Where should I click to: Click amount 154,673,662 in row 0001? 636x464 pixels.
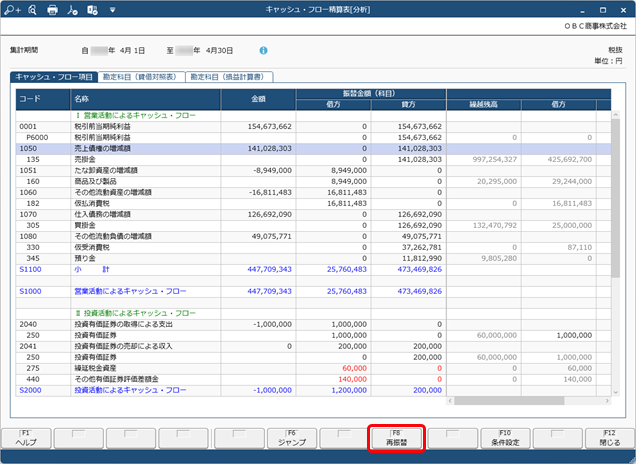point(270,127)
